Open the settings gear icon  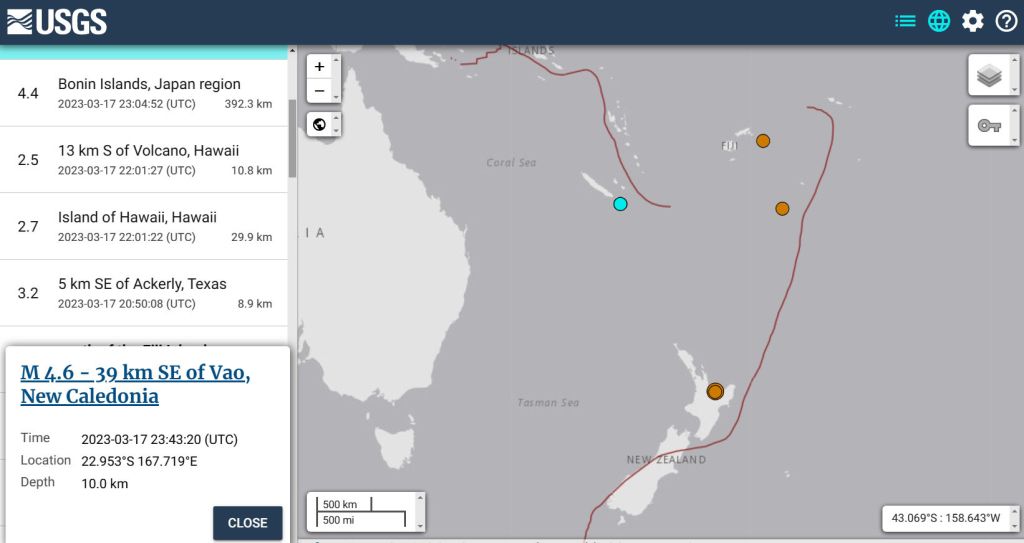coord(973,21)
